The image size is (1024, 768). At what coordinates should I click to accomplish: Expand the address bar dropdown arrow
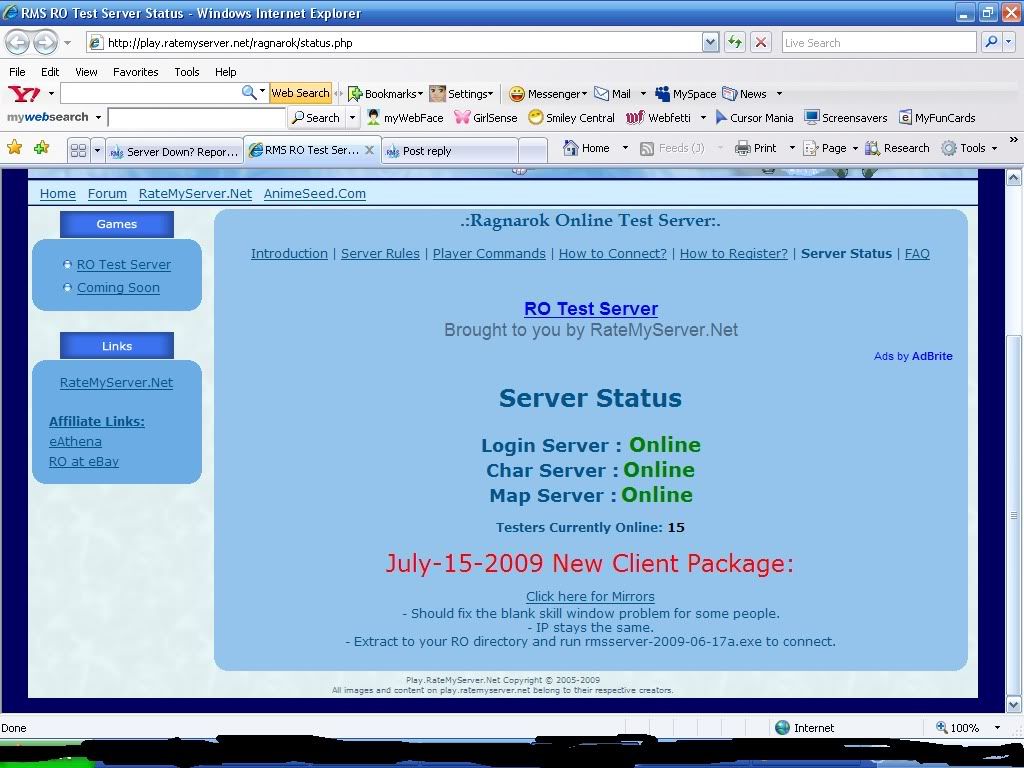point(711,42)
